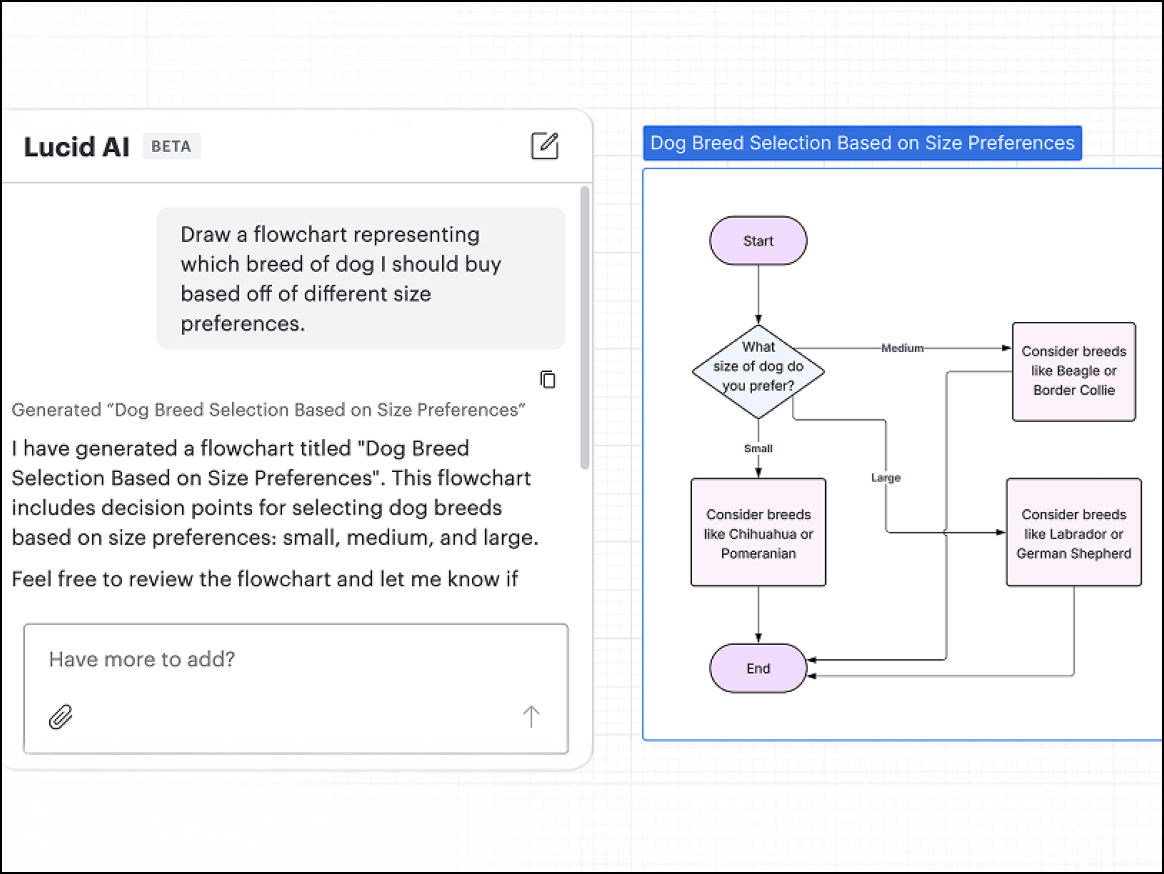1164x874 pixels.
Task: Select the Start terminator shape
Action: (758, 241)
